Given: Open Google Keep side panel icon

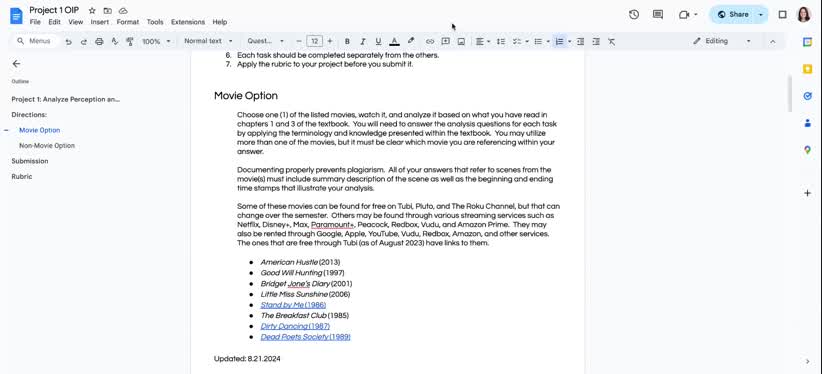Looking at the screenshot, I should tap(807, 69).
